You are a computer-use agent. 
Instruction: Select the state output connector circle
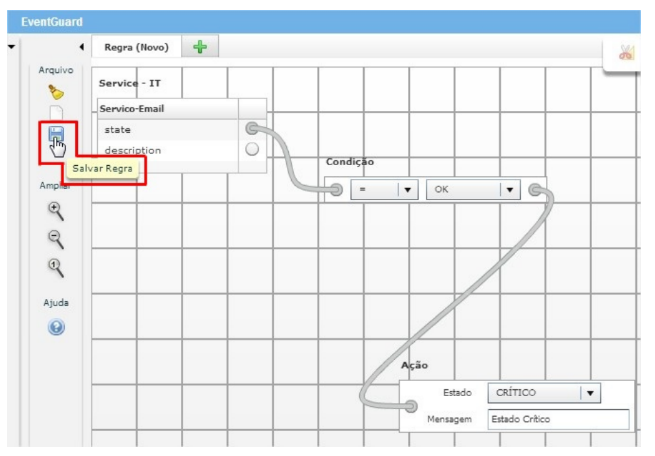coord(252,129)
